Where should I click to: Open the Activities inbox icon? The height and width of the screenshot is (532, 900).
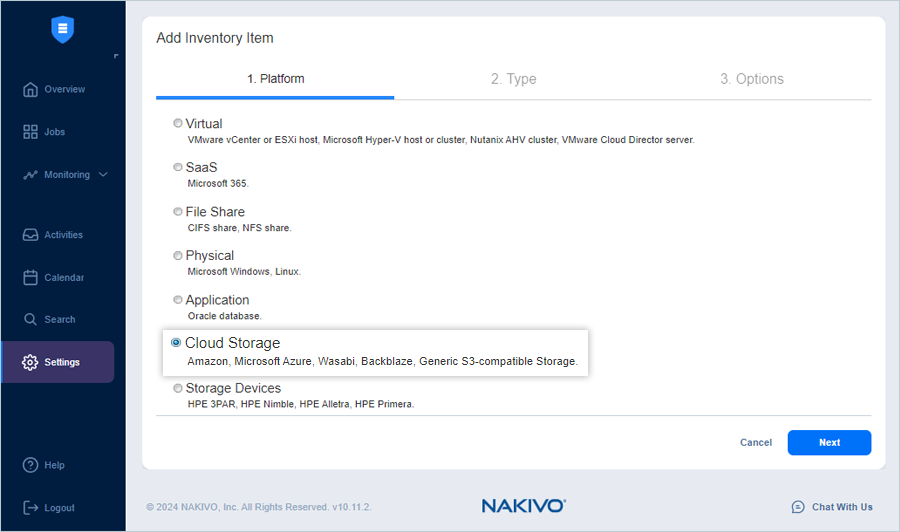pyautogui.click(x=30, y=235)
